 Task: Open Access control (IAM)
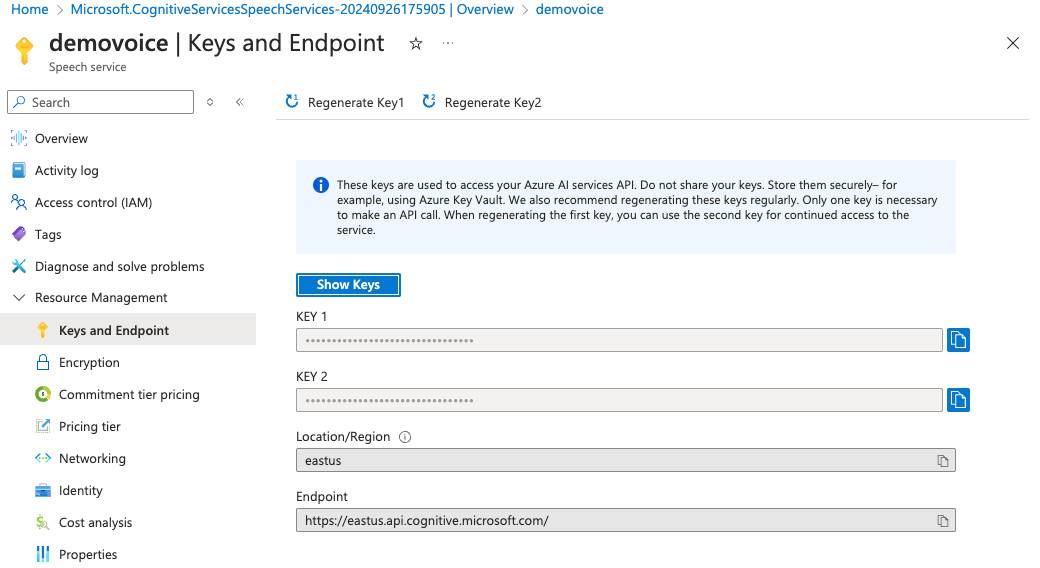pyautogui.click(x=93, y=203)
